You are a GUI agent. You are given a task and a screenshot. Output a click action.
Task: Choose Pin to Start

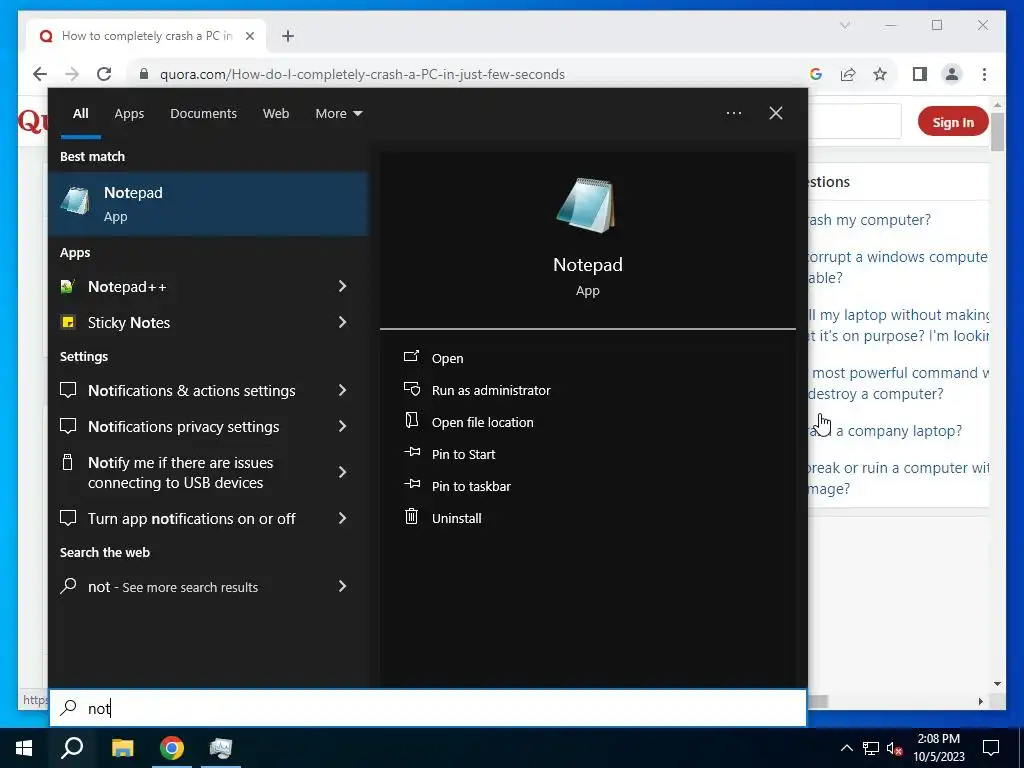464,455
